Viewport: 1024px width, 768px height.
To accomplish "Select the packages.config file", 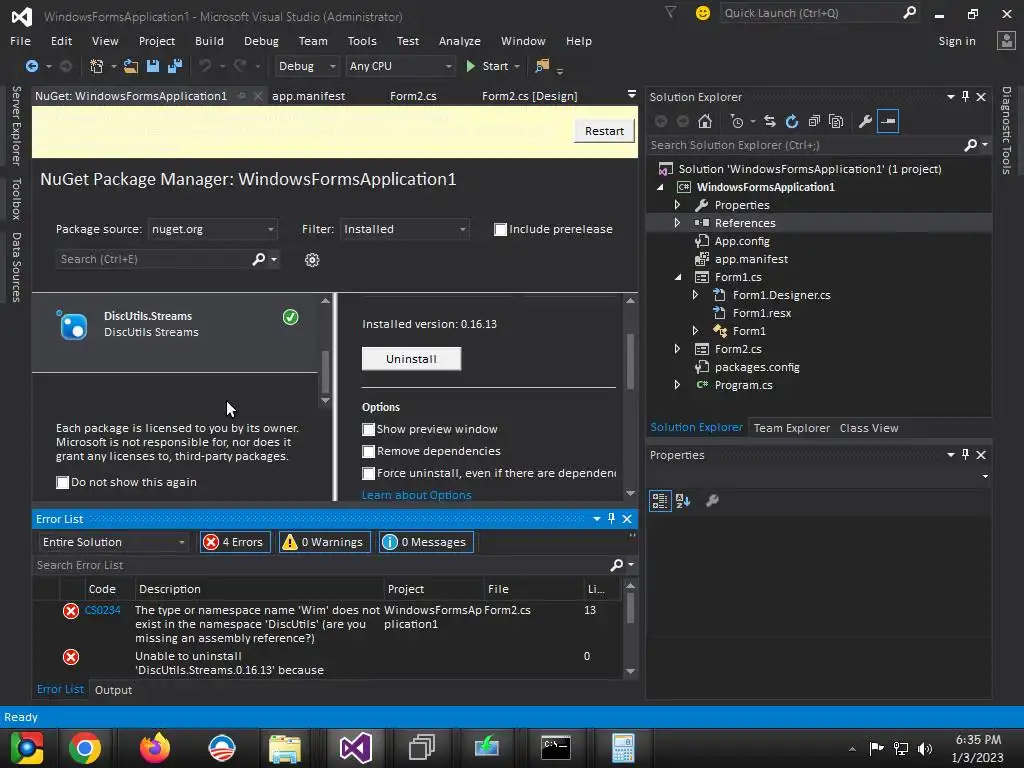I will (x=757, y=367).
